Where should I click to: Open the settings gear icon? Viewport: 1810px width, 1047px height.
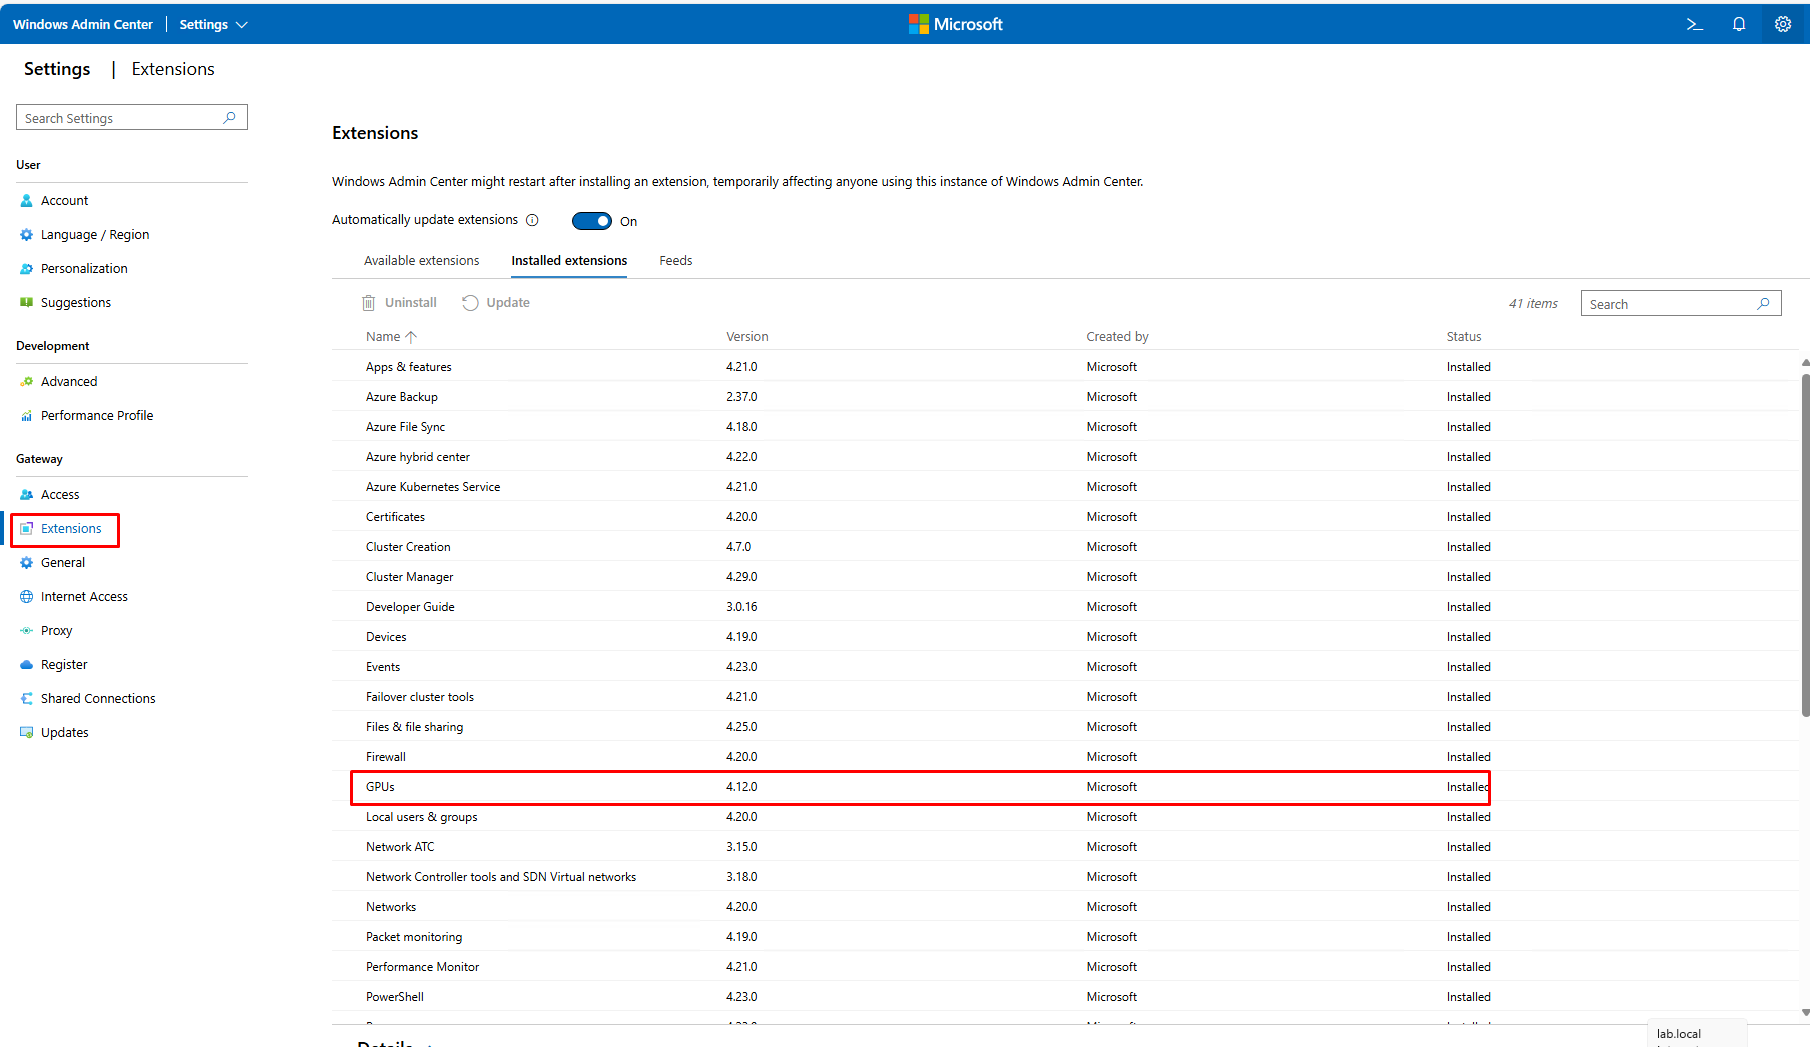(x=1783, y=24)
